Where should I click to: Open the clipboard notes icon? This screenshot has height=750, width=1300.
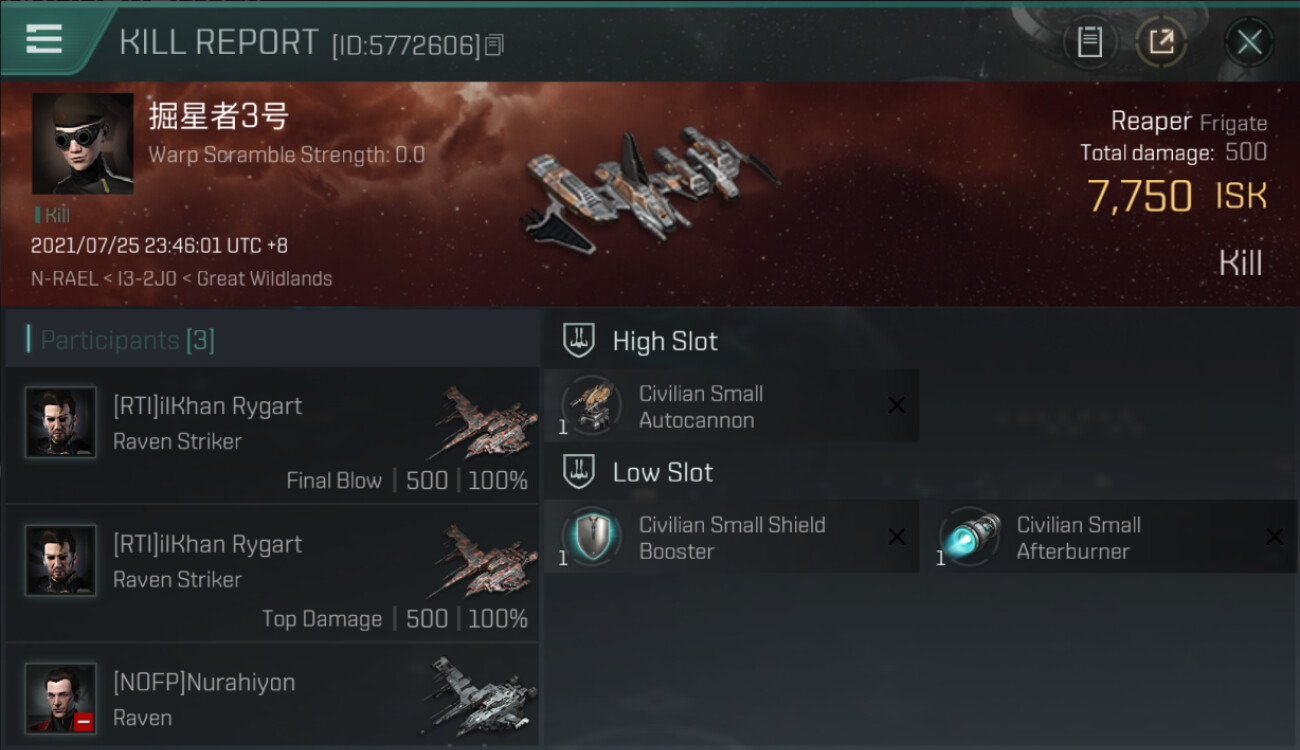coord(1089,42)
